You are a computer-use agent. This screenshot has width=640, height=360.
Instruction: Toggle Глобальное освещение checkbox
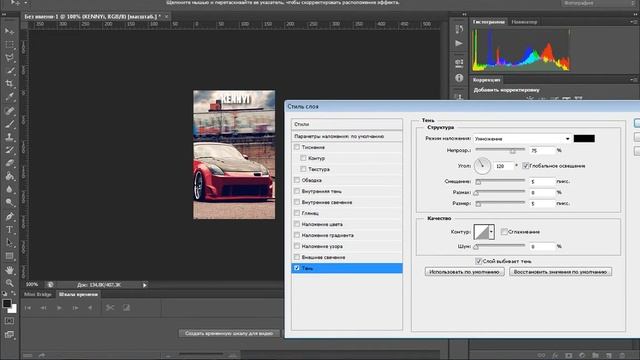coord(526,166)
